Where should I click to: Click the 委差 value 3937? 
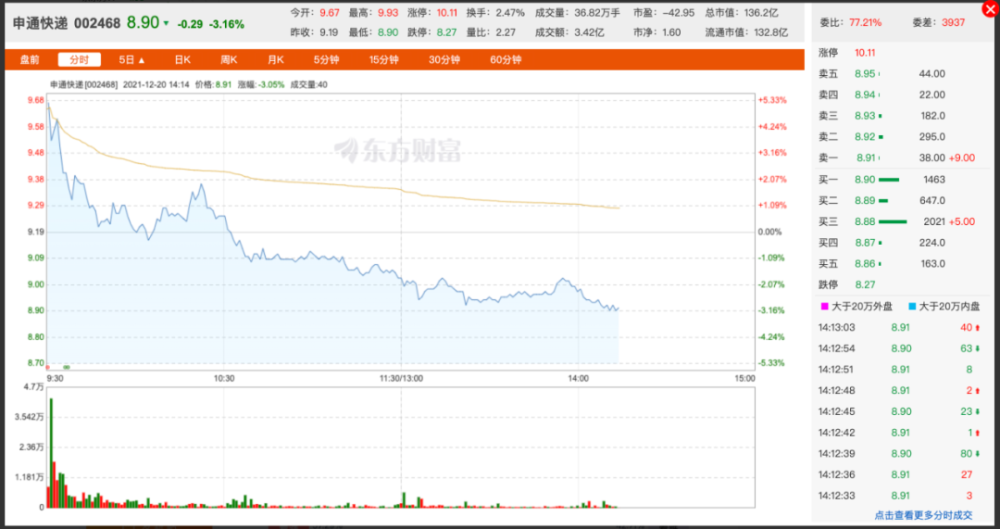pyautogui.click(x=954, y=22)
